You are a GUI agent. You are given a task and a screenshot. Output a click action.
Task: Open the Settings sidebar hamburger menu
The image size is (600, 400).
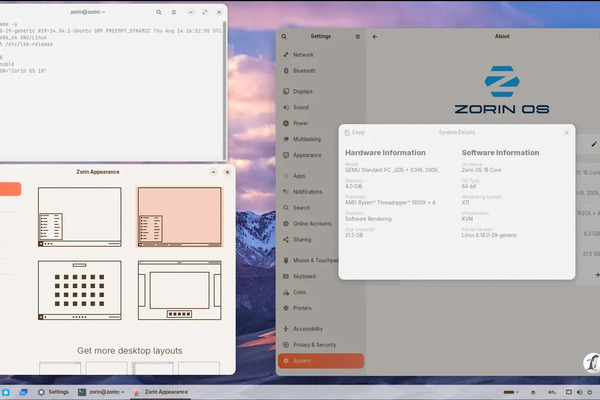(358, 37)
